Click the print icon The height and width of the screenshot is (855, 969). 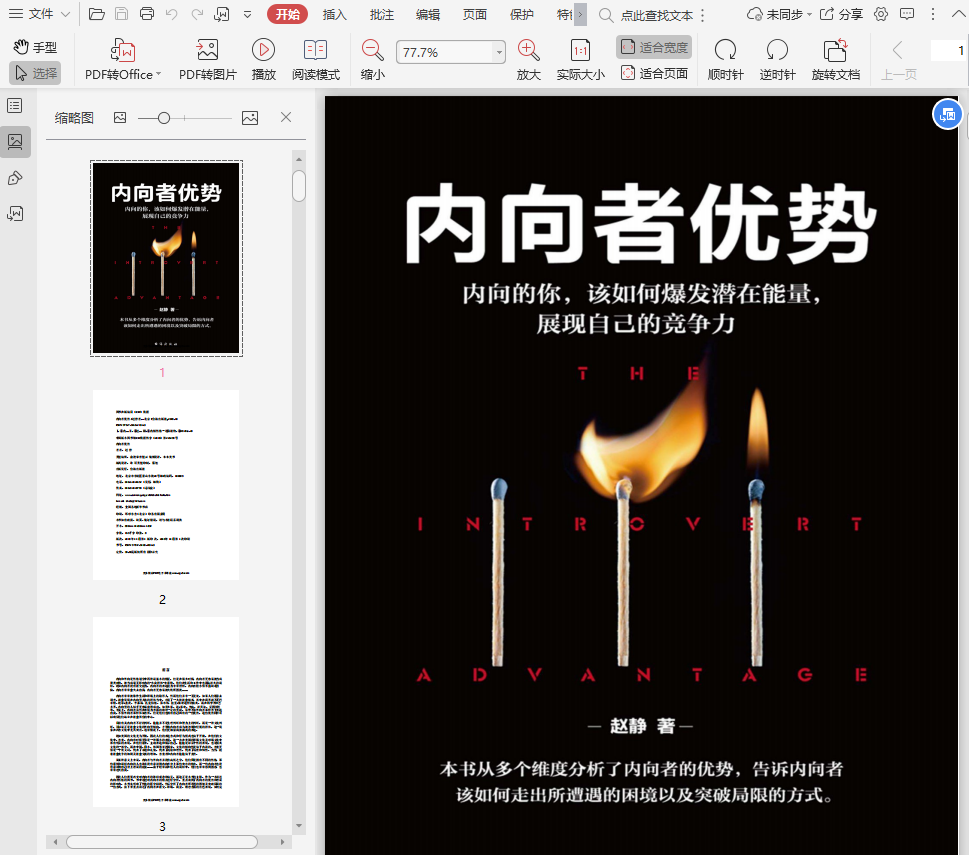click(147, 14)
